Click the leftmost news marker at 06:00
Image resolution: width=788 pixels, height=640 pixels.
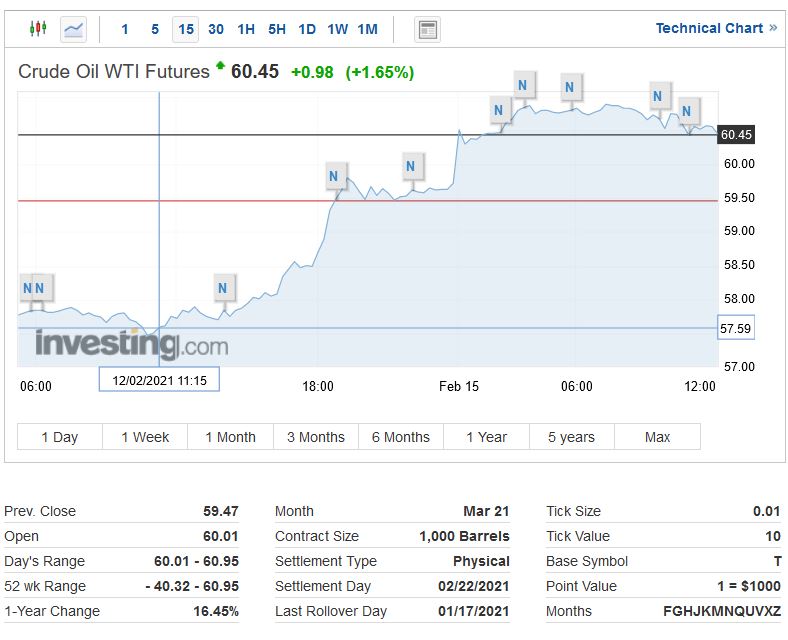click(x=27, y=289)
